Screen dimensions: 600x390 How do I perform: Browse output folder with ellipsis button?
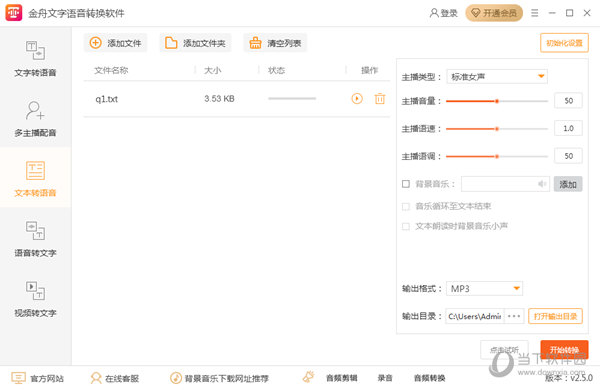514,316
